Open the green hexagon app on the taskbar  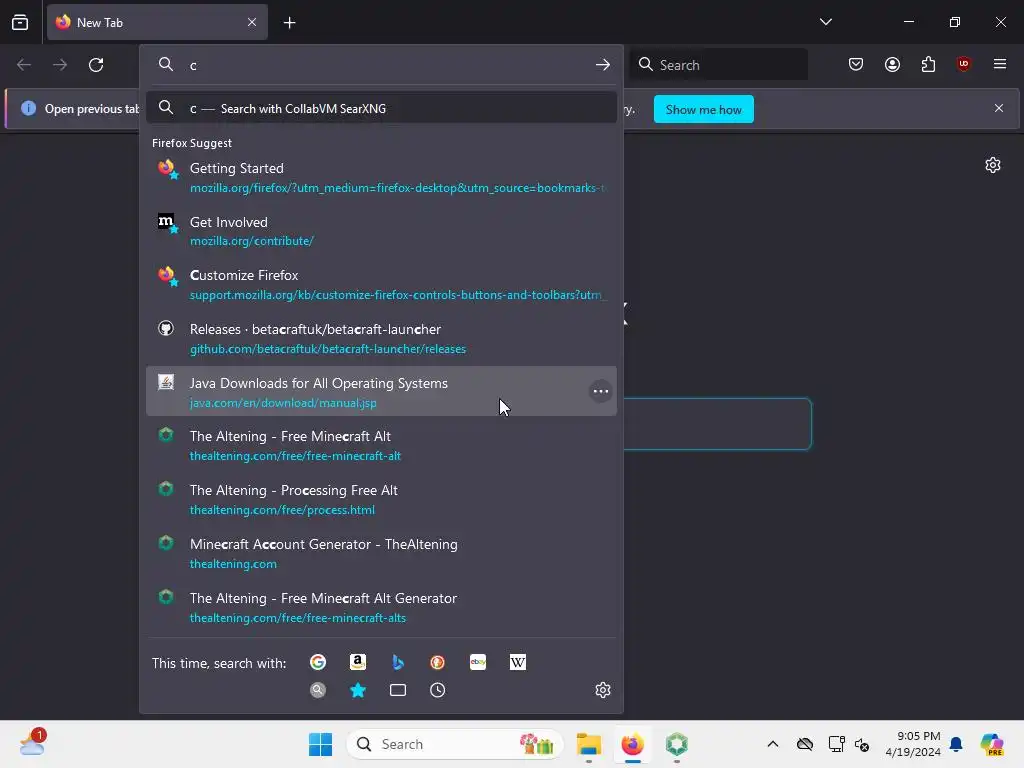point(677,744)
